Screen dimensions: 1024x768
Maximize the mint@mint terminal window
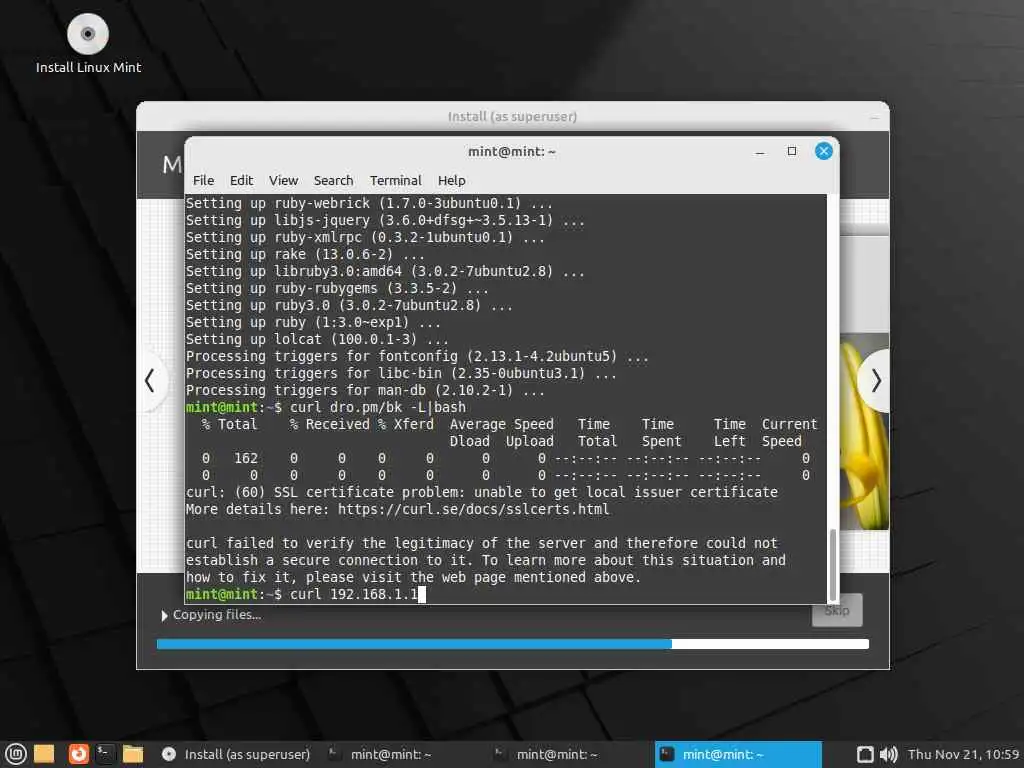point(792,152)
